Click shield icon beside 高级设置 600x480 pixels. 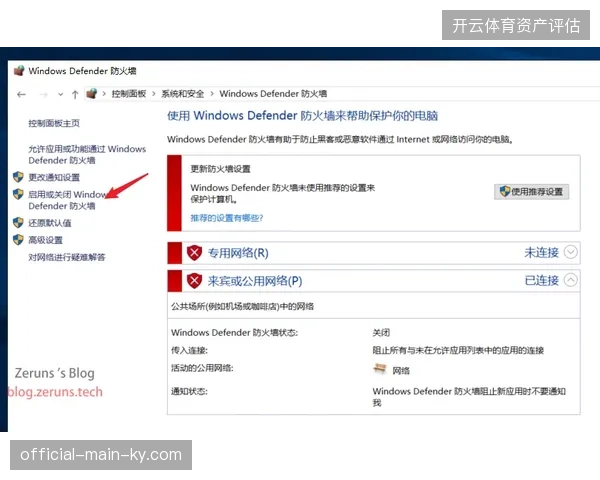coord(18,240)
